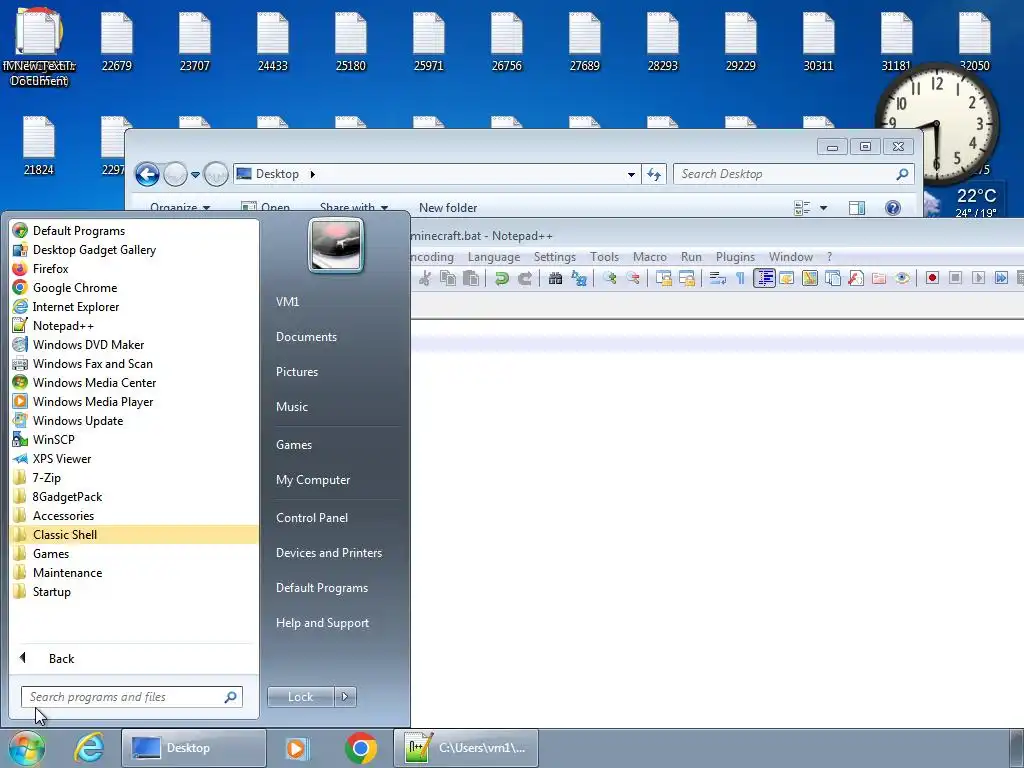Image resolution: width=1024 pixels, height=768 pixels.
Task: Open Settings menu in Notepad++
Action: pyautogui.click(x=554, y=257)
